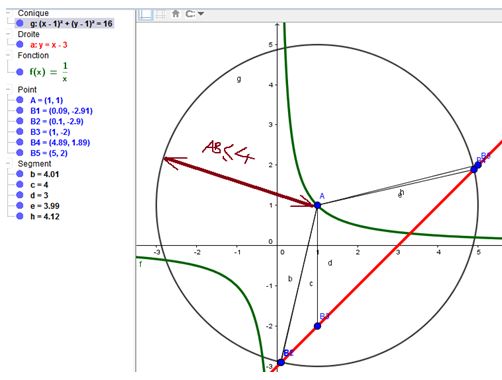
Task: Select entry B3 = (1, -2)
Action: 50,132
